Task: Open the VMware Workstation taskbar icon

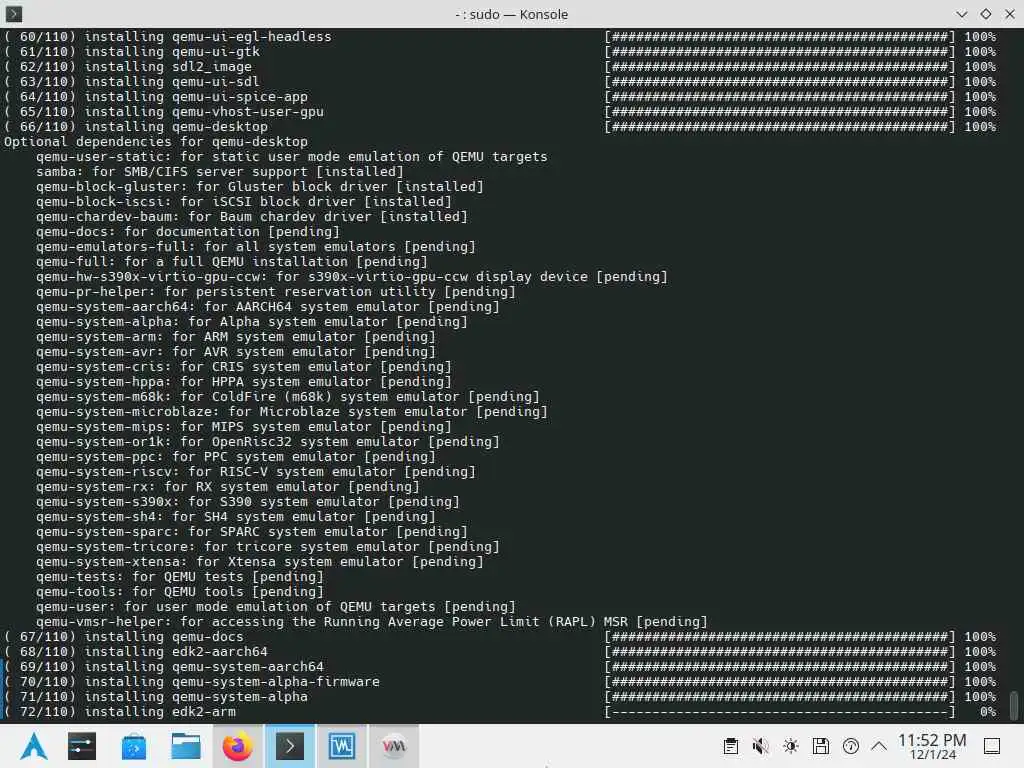Action: coord(342,746)
